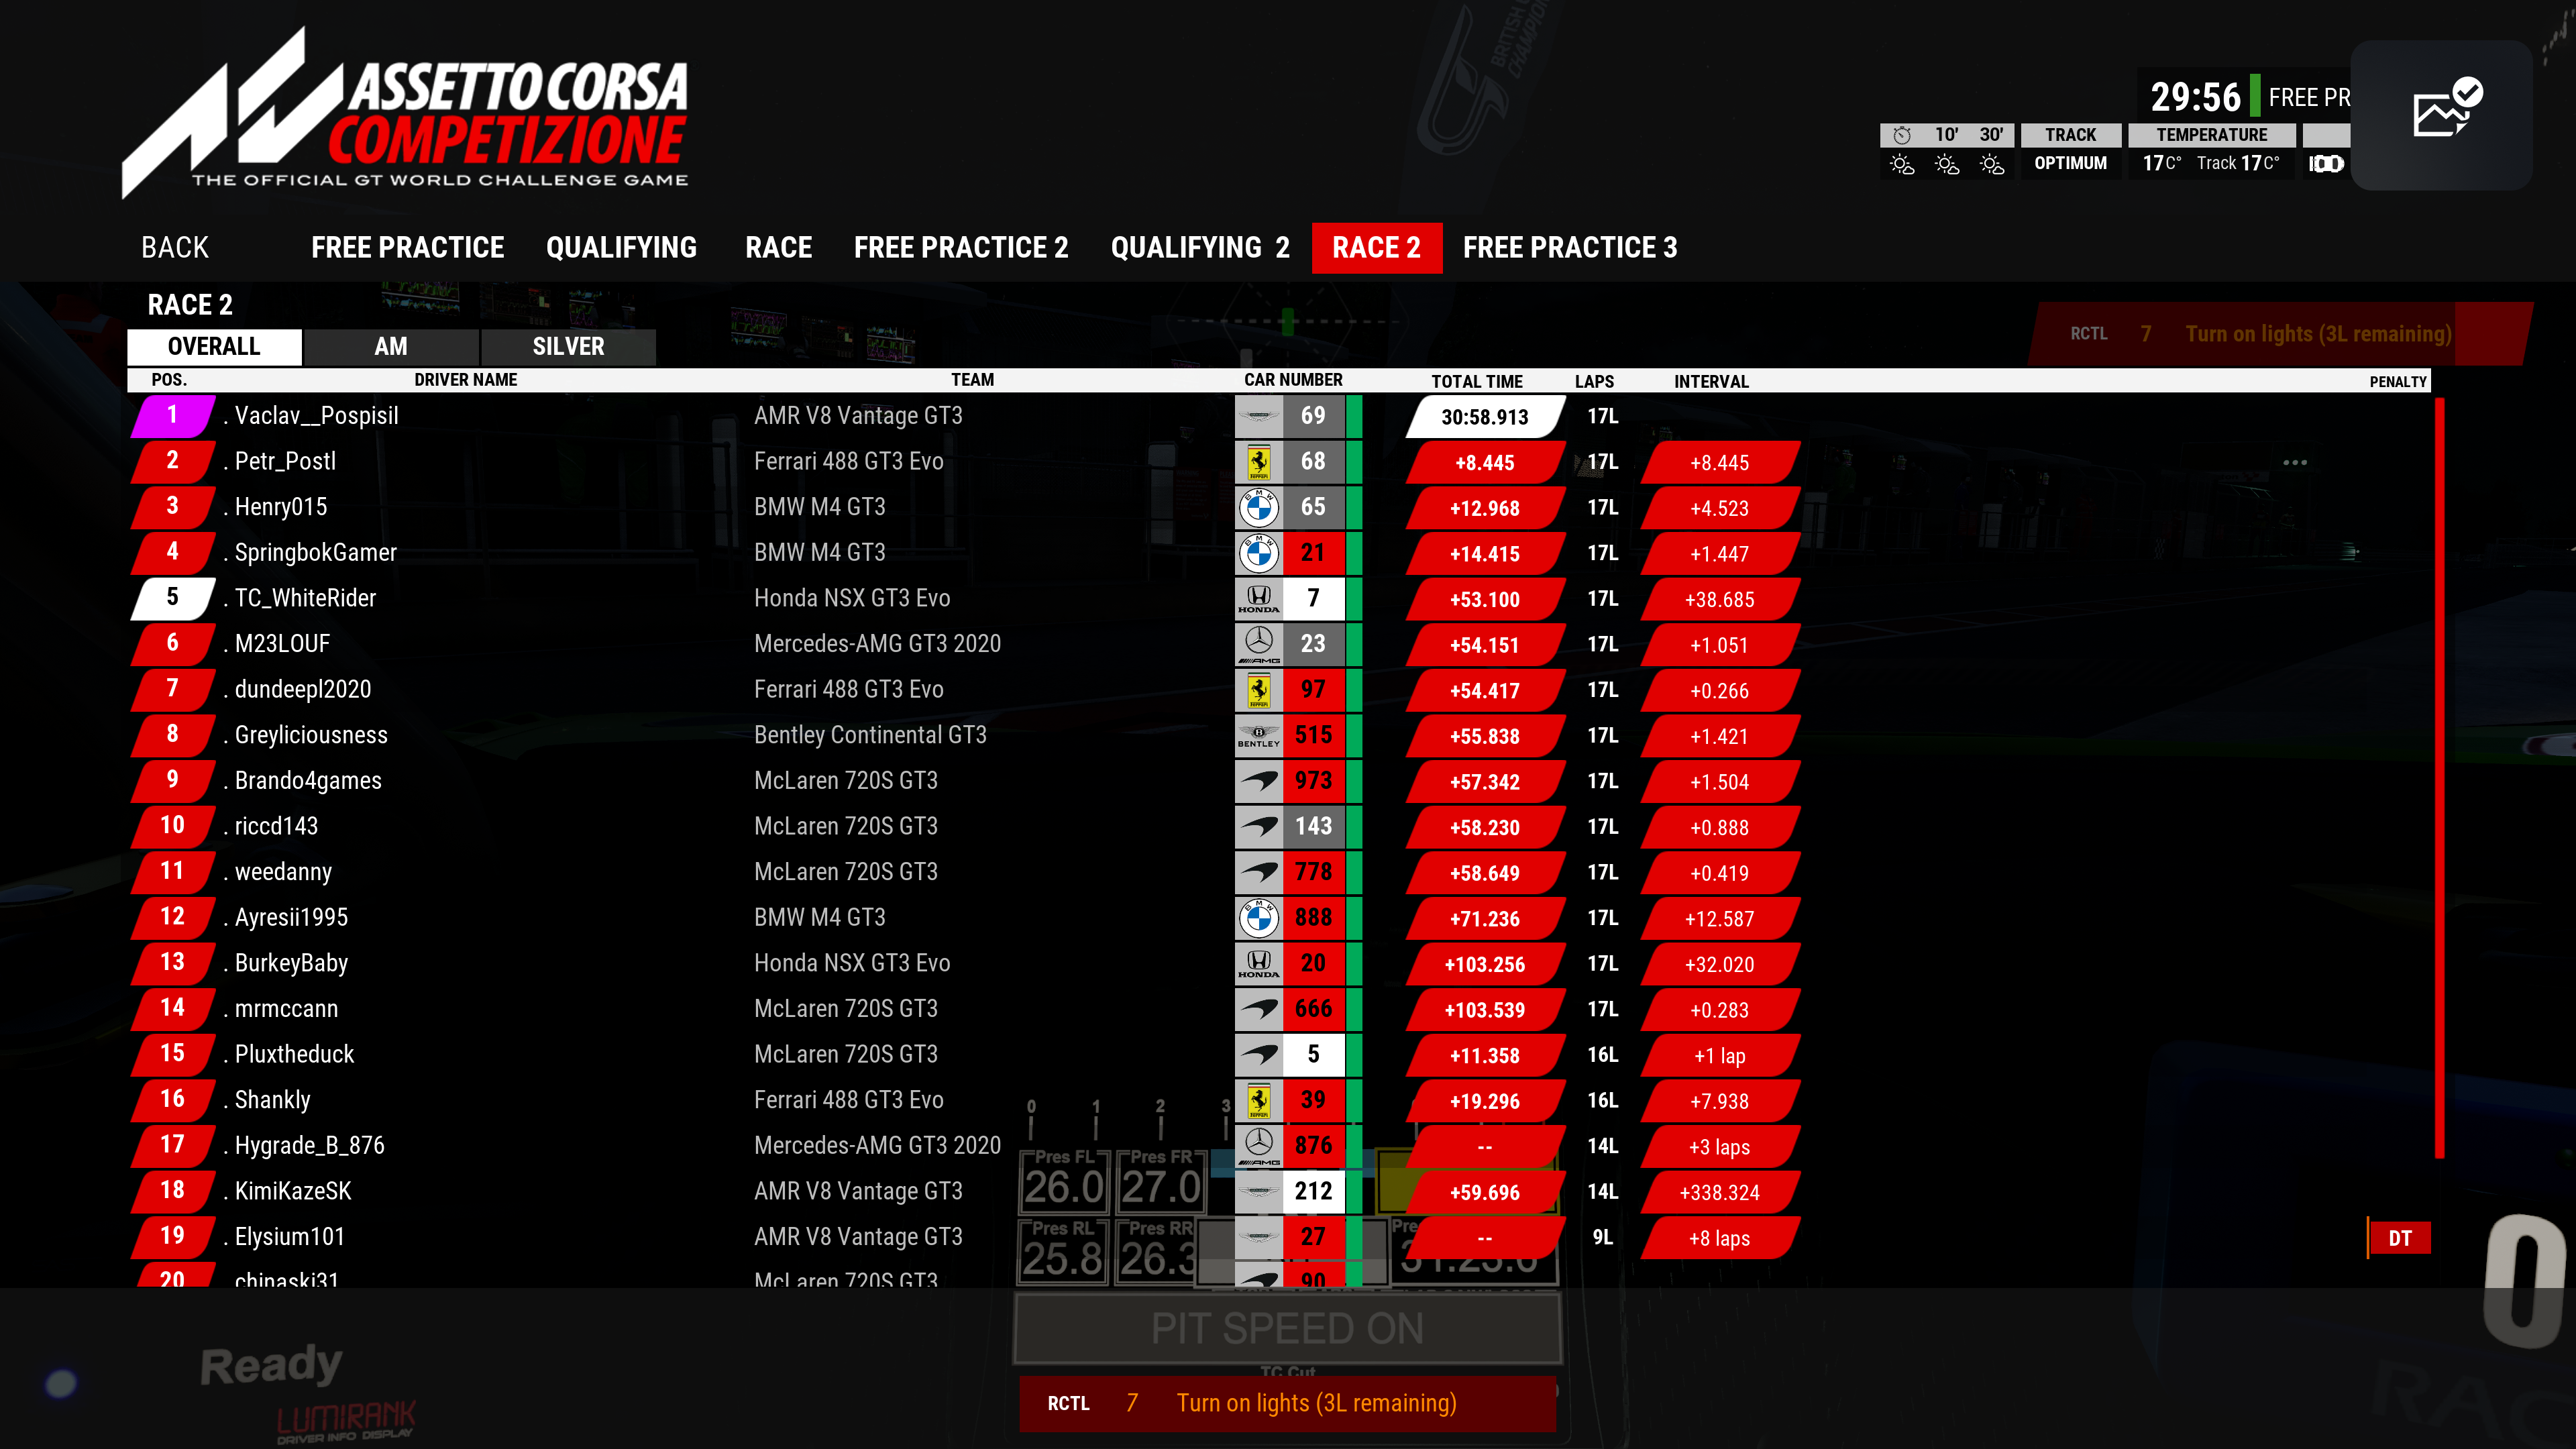Screen dimensions: 2576x1449
Task: Switch to the QUALIFYING session tab
Action: pyautogui.click(x=621, y=247)
